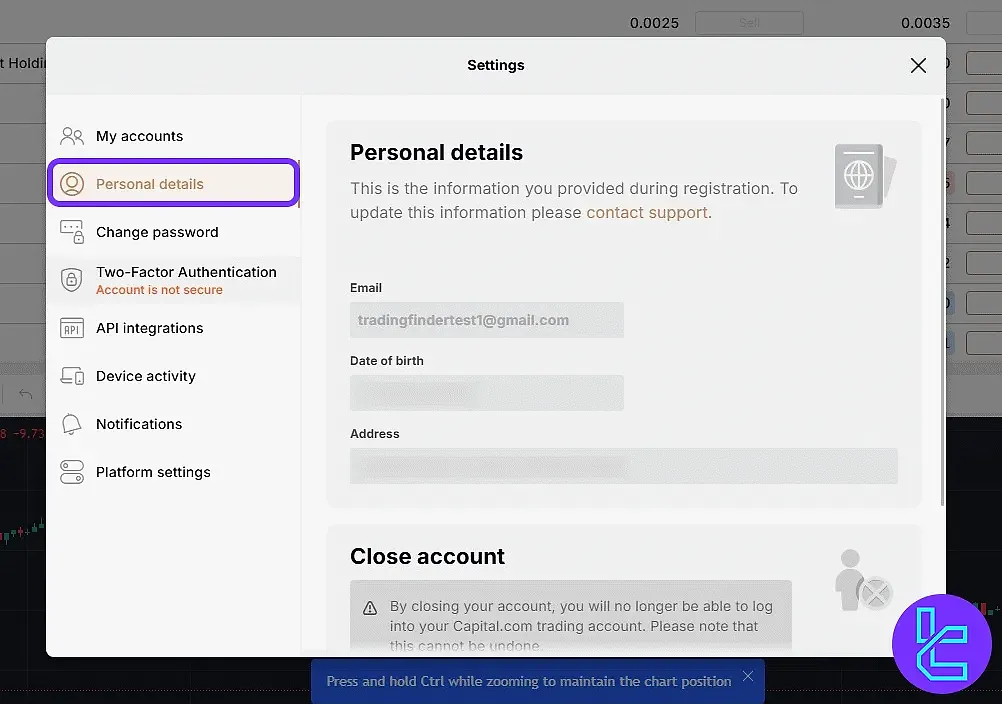Open Two-Factor Authentication settings
Image resolution: width=1002 pixels, height=704 pixels.
point(186,272)
